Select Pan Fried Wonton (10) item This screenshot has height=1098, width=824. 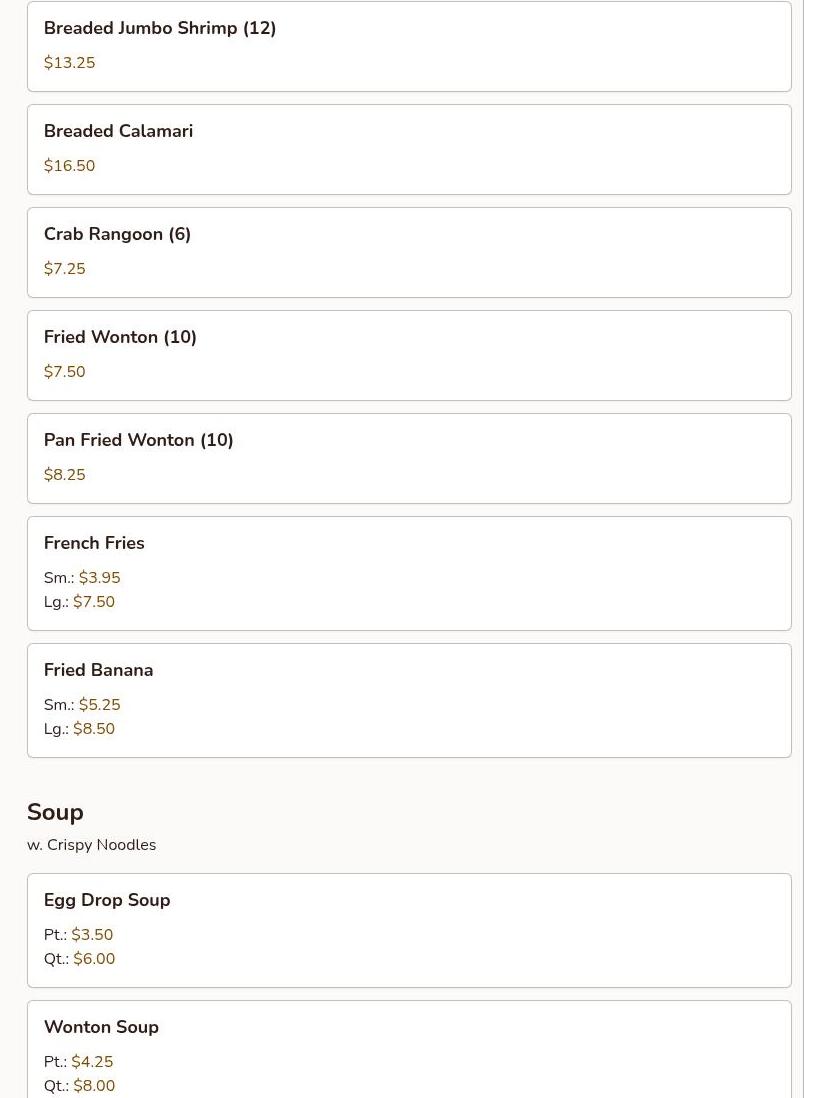[x=409, y=458]
